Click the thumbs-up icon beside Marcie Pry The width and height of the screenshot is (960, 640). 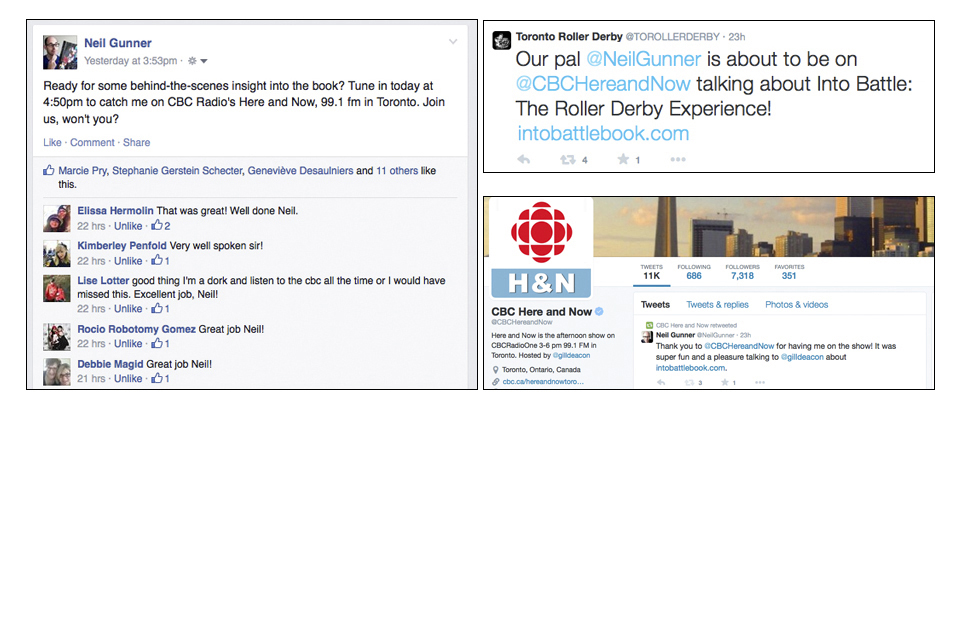coord(48,170)
